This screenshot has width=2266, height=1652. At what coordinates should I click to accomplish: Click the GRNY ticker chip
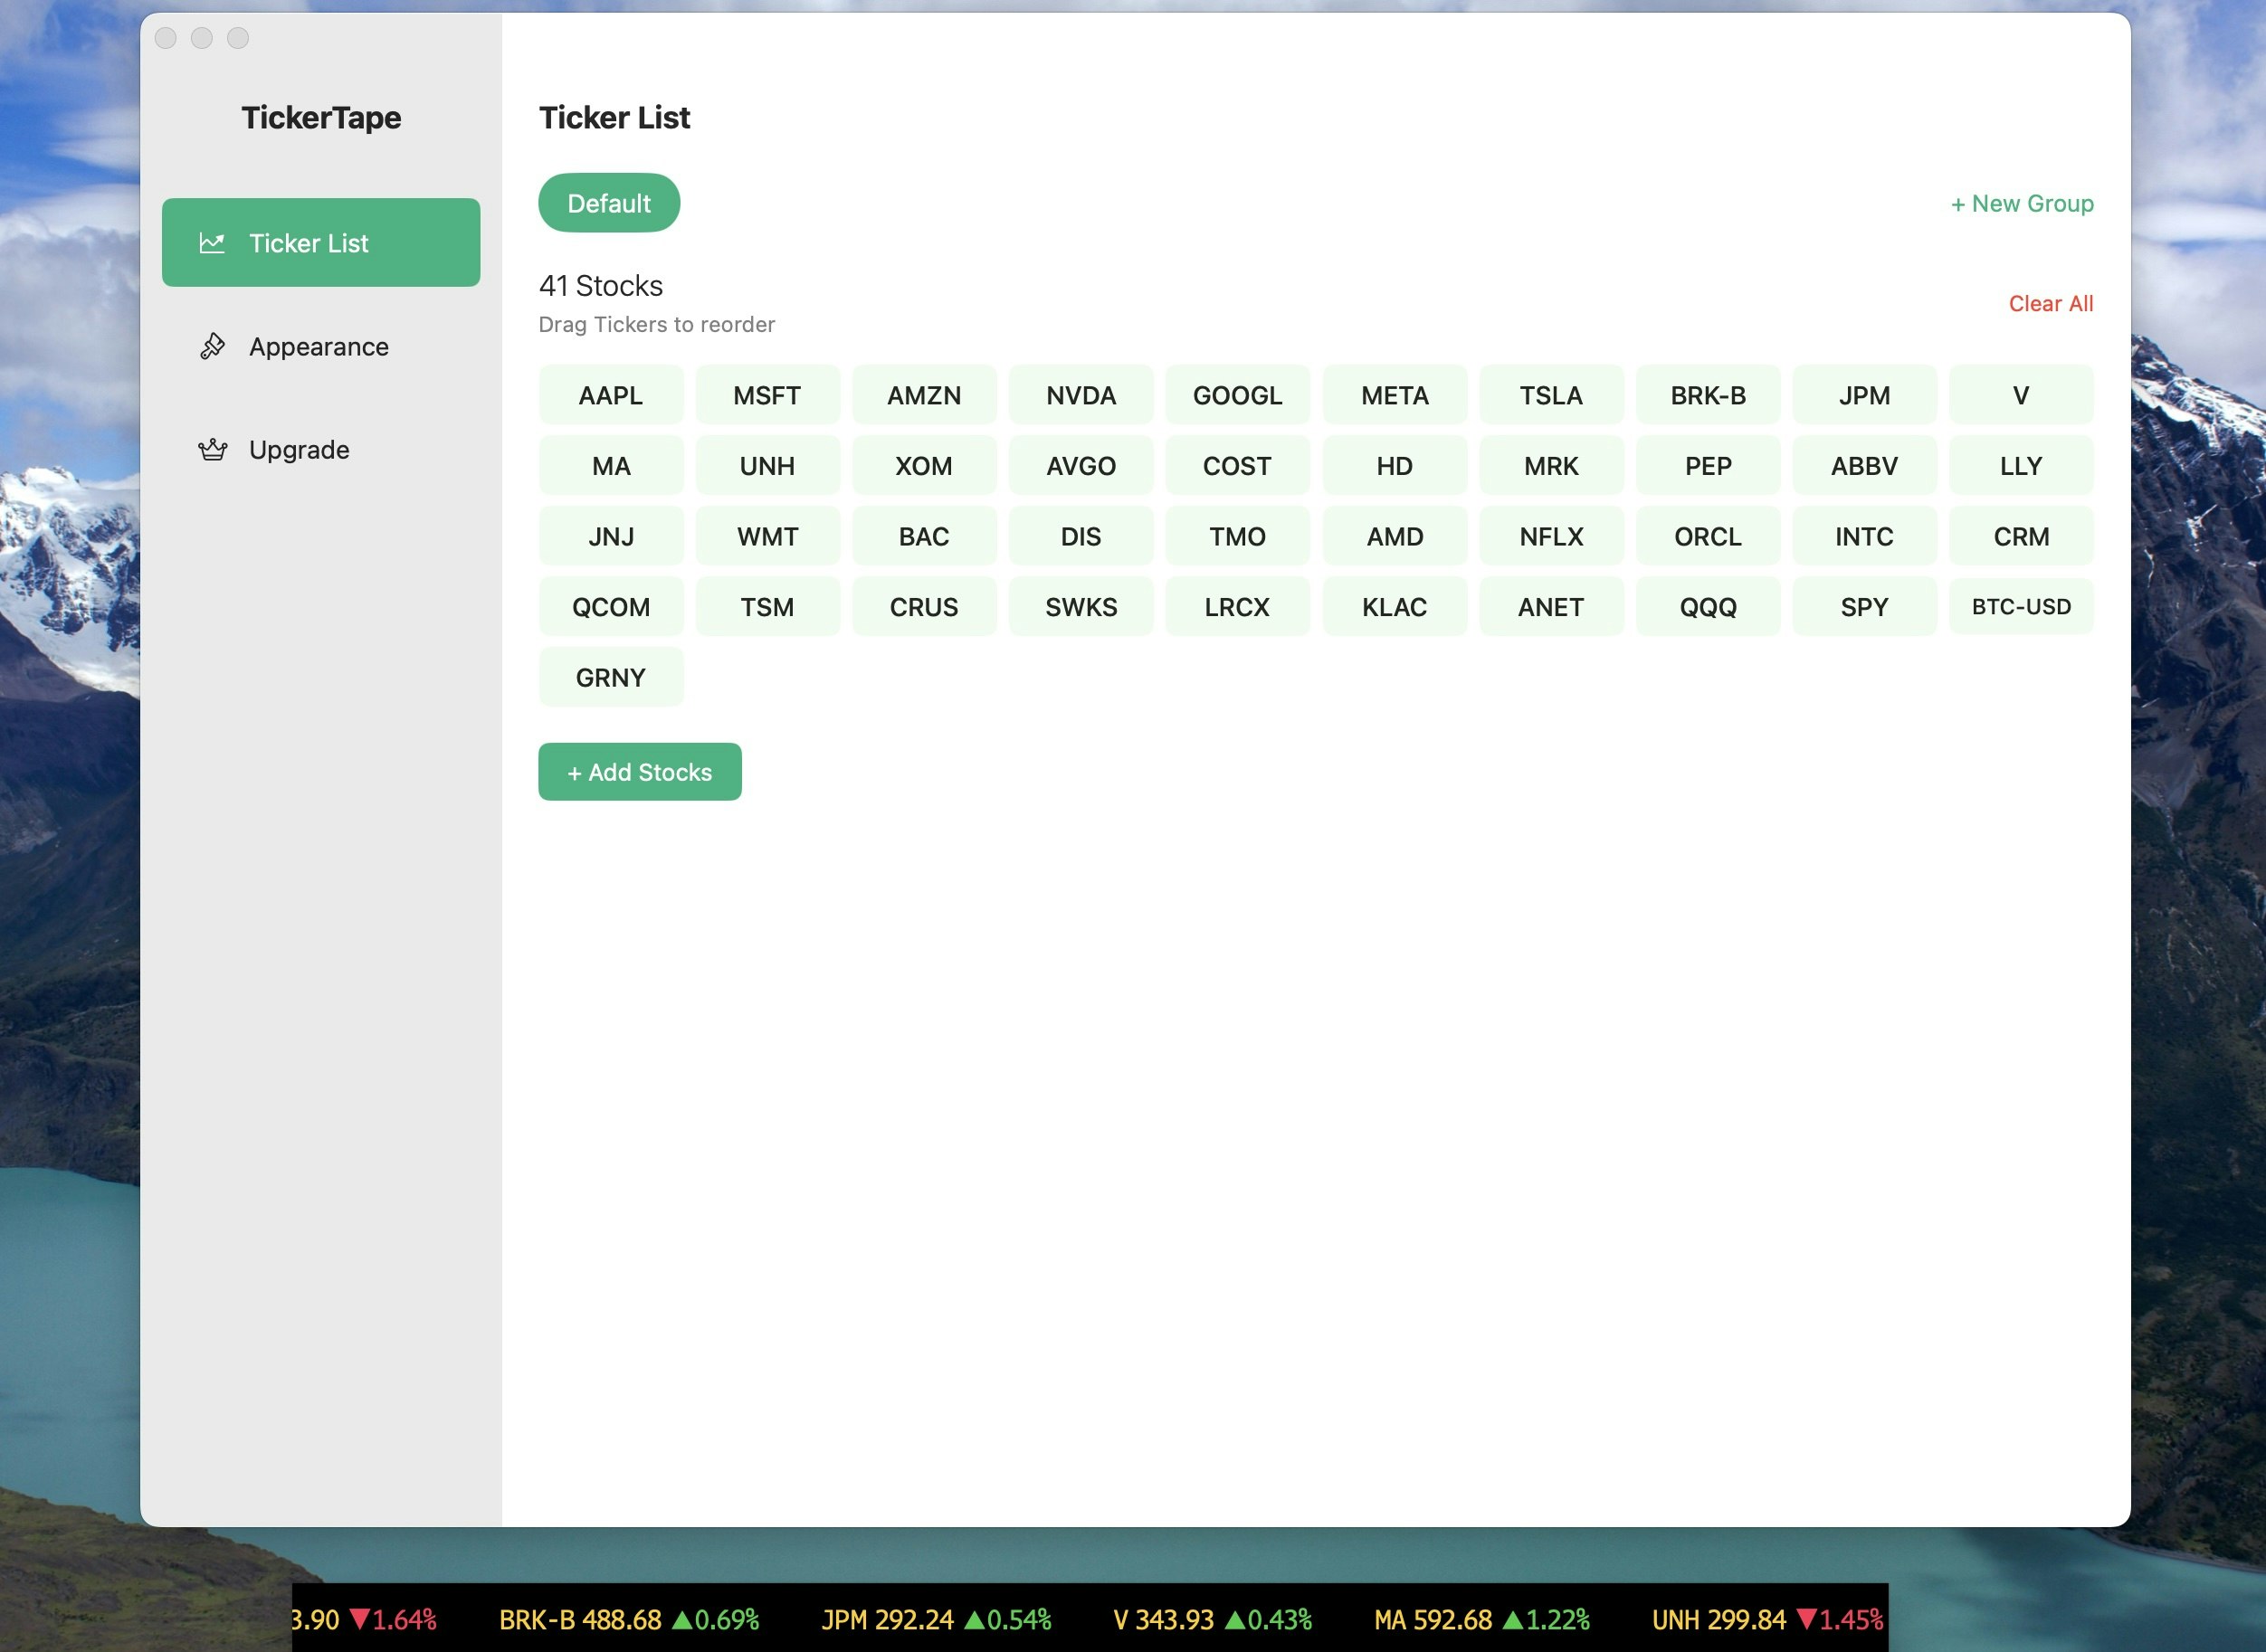point(611,677)
